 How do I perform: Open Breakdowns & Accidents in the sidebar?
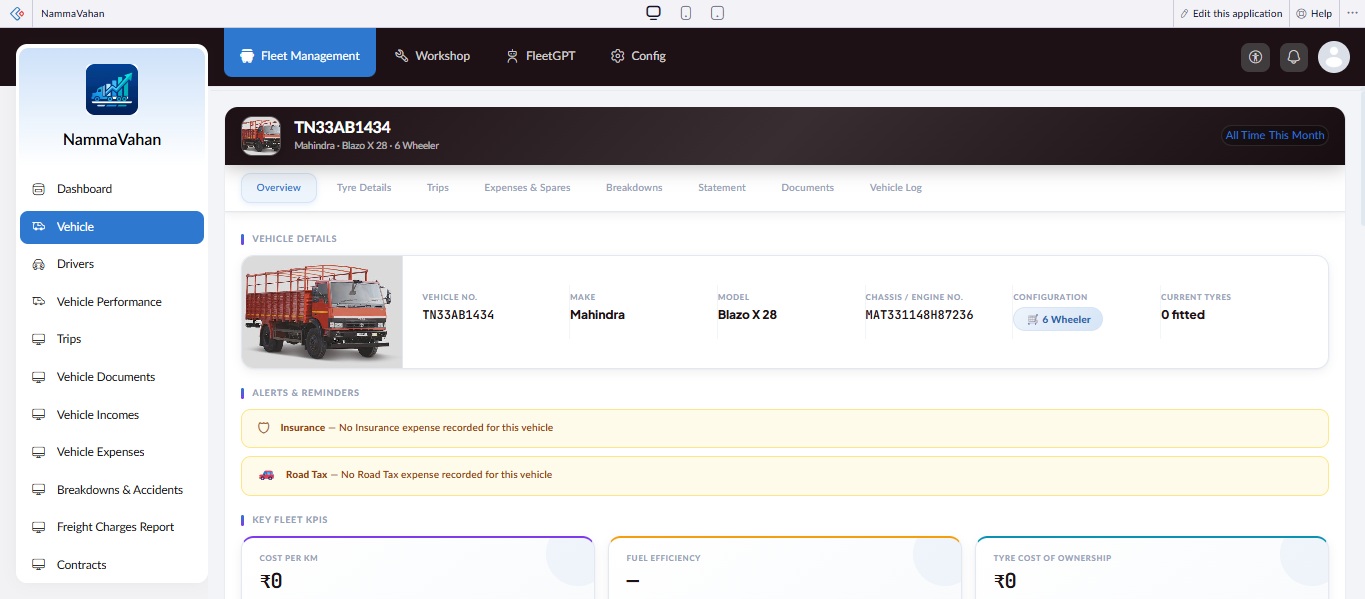pos(112,490)
